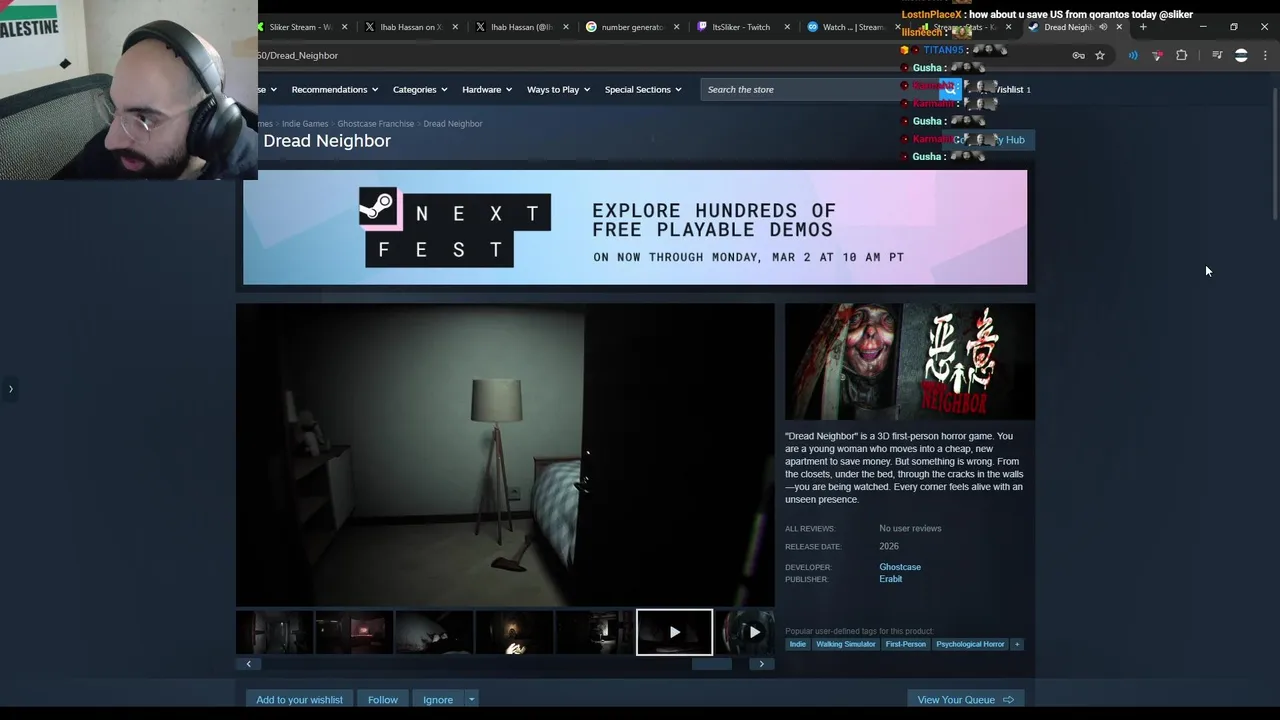Expand the Ways to Play menu

558,90
